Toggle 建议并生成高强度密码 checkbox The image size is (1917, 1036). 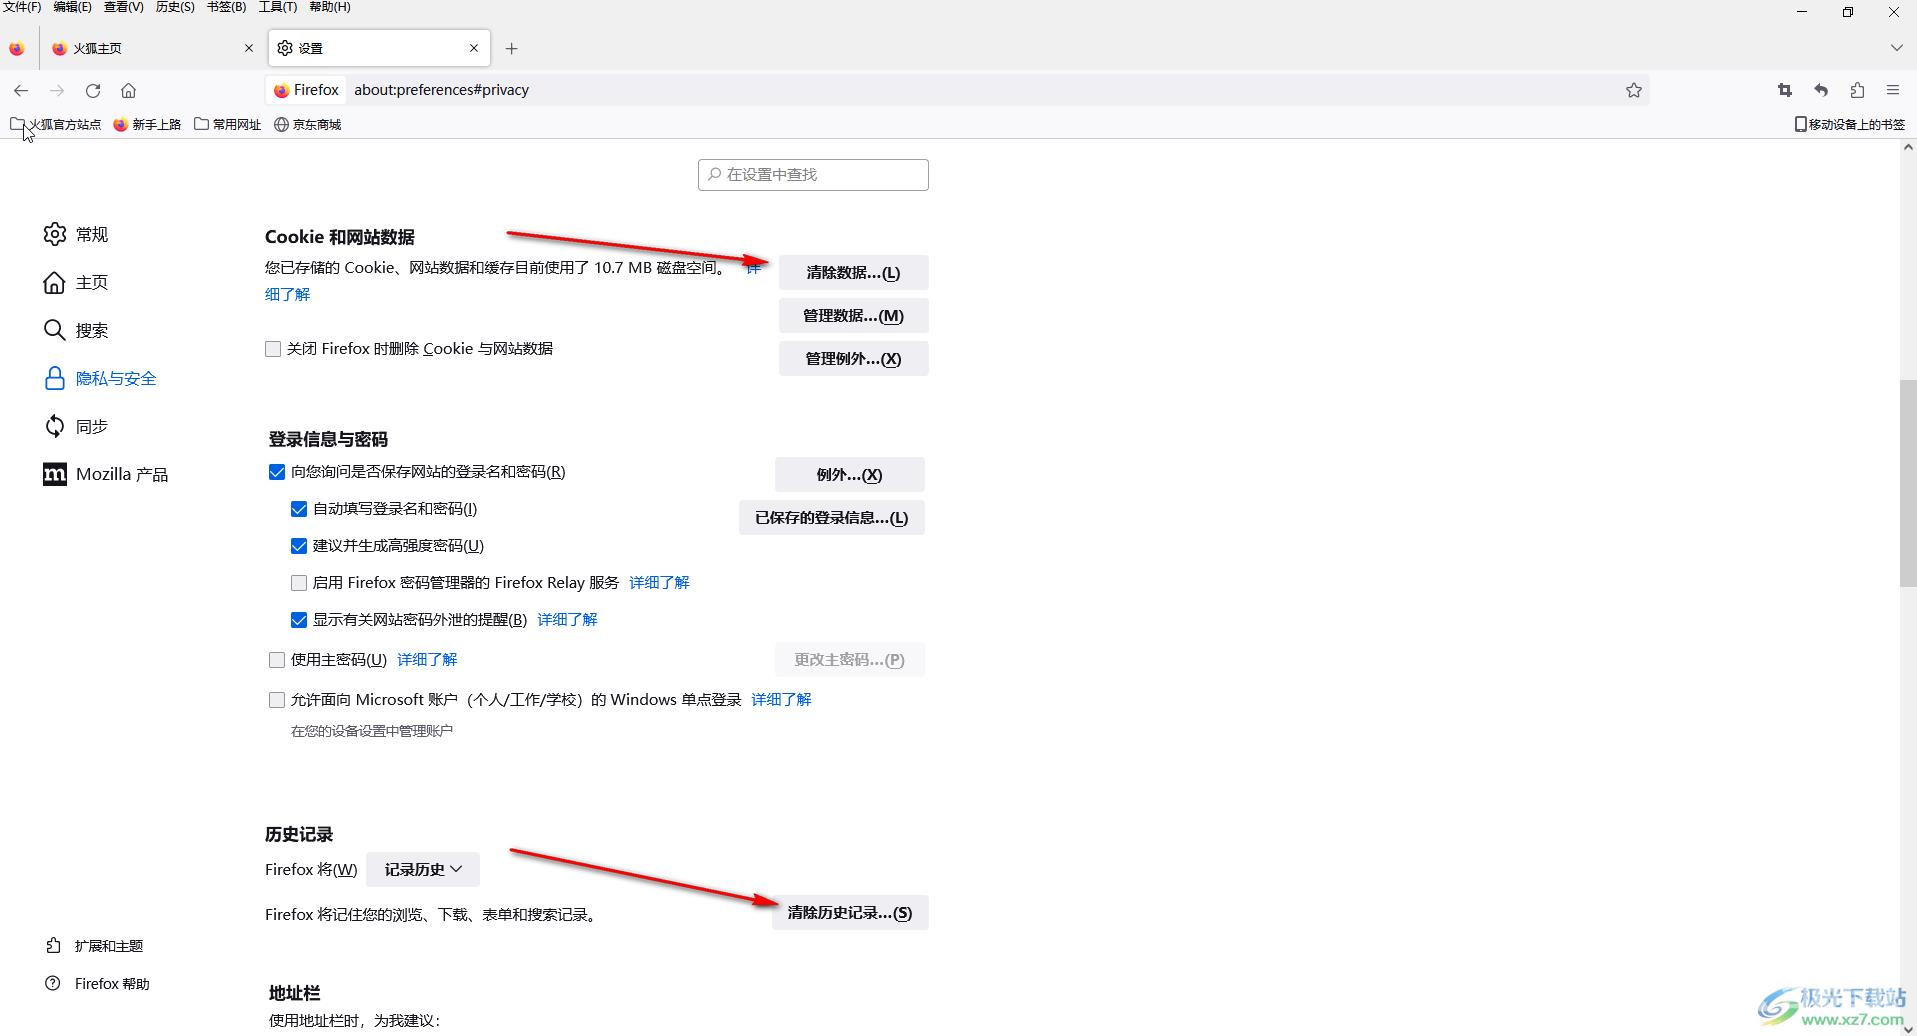coord(299,546)
